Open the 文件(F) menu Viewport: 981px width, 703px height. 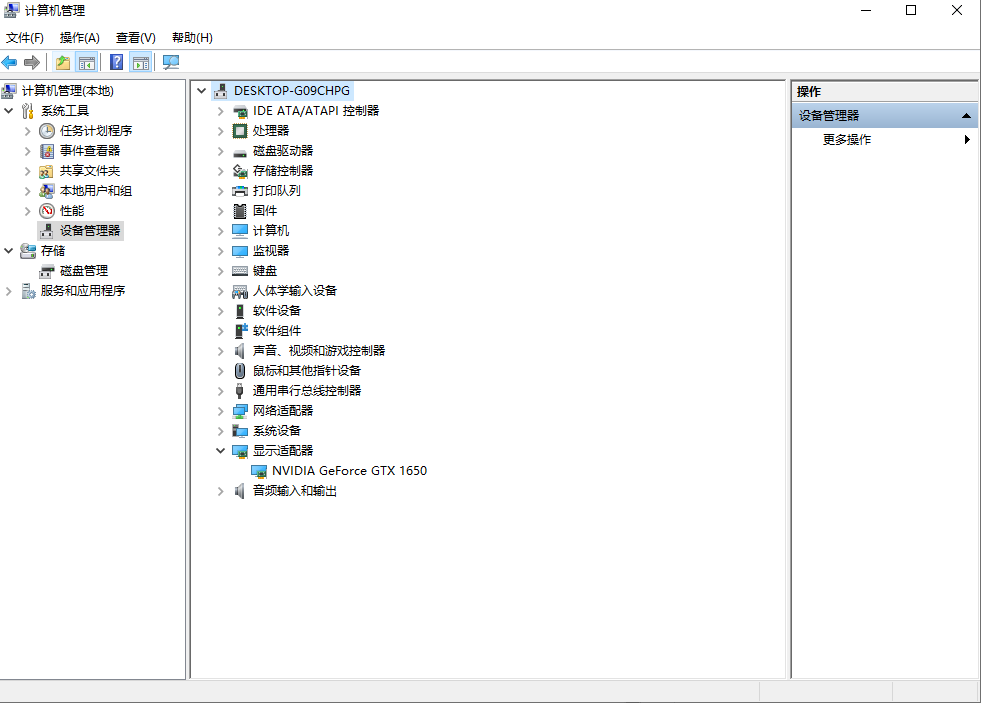pyautogui.click(x=25, y=38)
